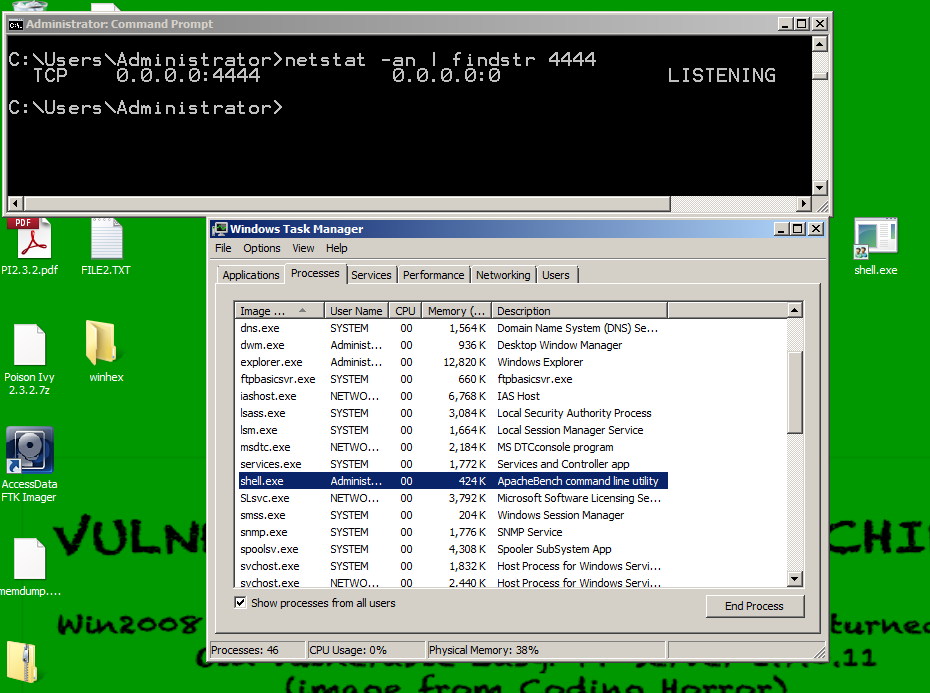Image resolution: width=930 pixels, height=693 pixels.
Task: Click the SNMP Service description cell
Action: 530,532
